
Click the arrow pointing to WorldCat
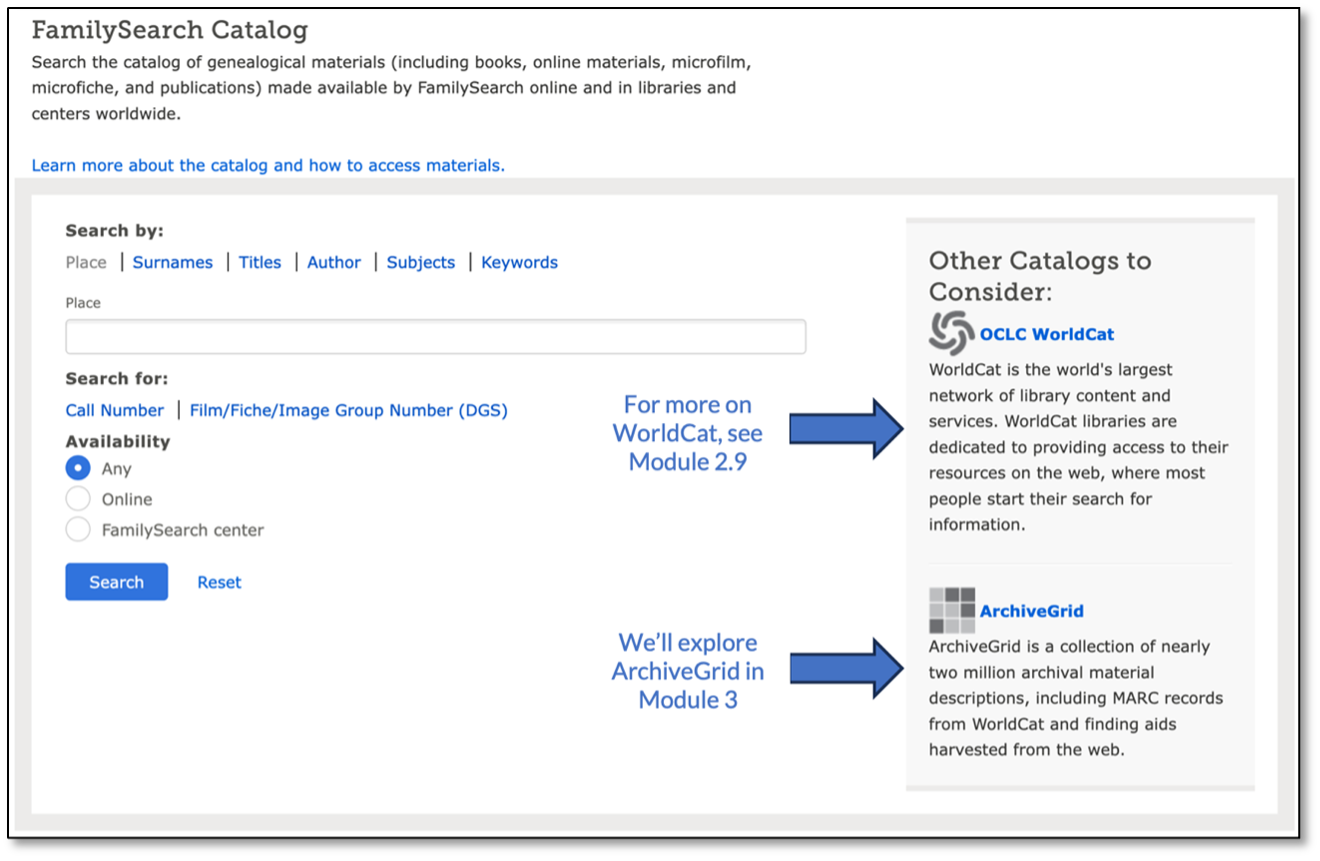tap(846, 429)
